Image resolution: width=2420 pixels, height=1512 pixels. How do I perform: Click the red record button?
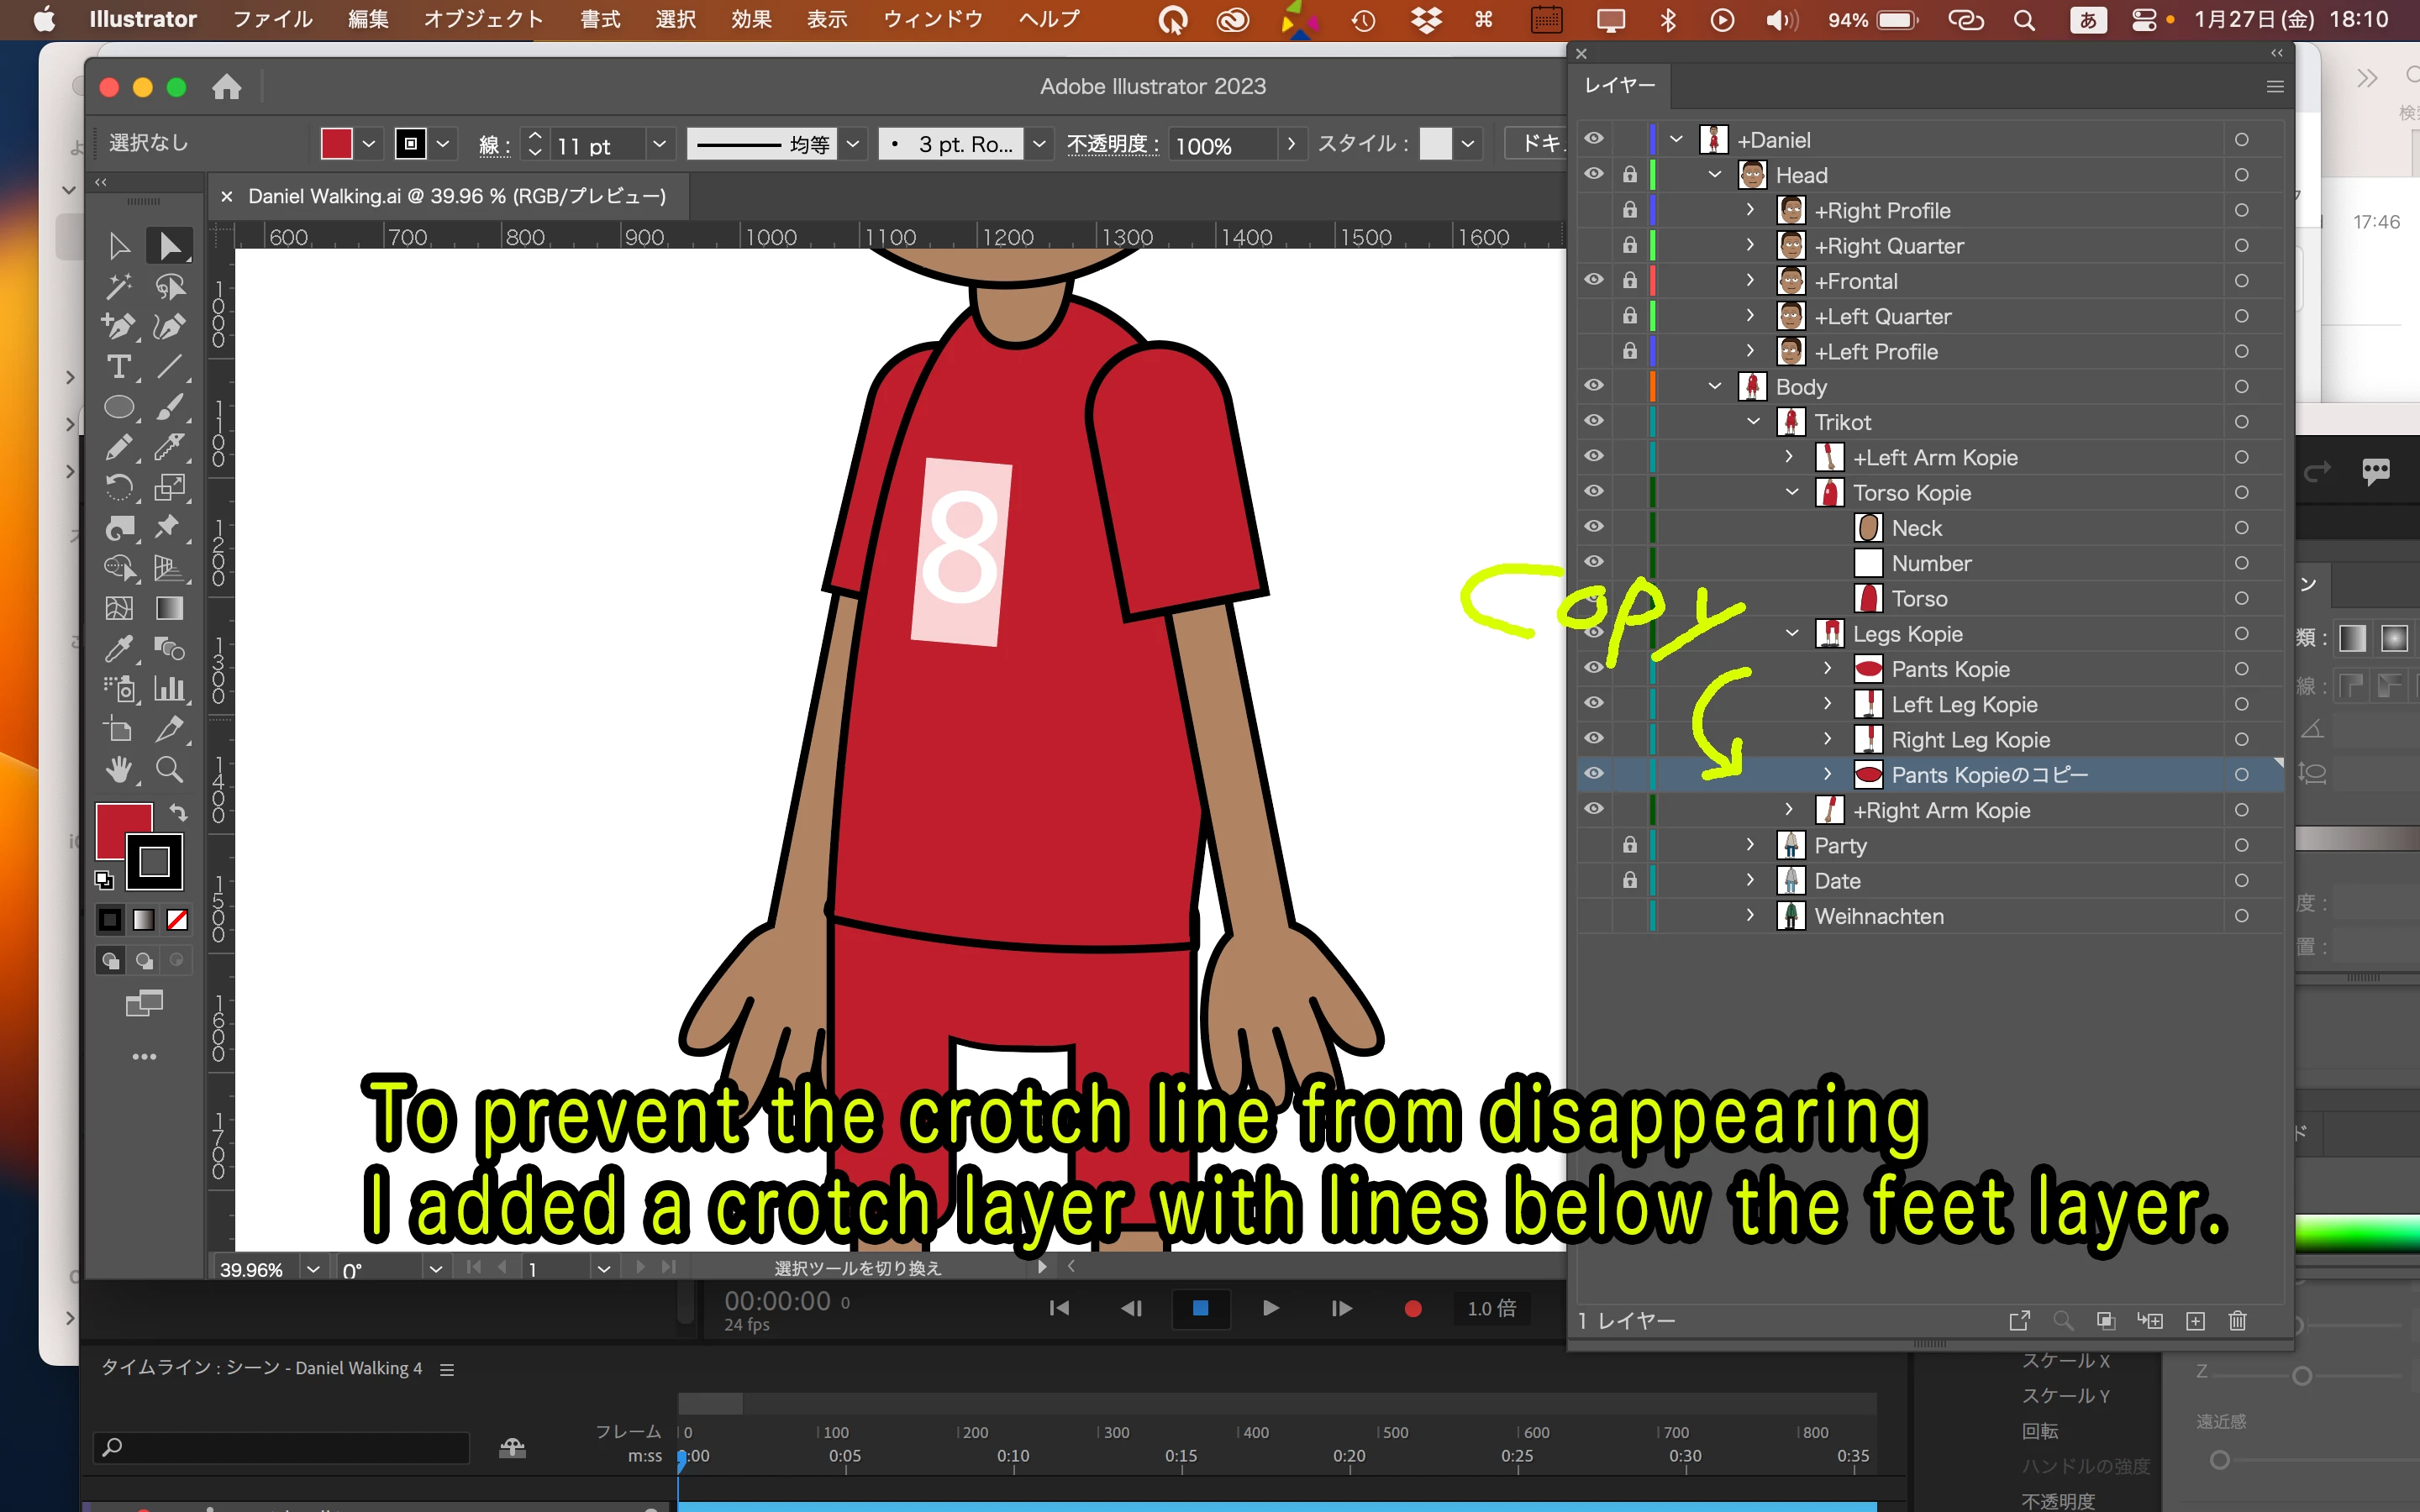(1412, 1308)
